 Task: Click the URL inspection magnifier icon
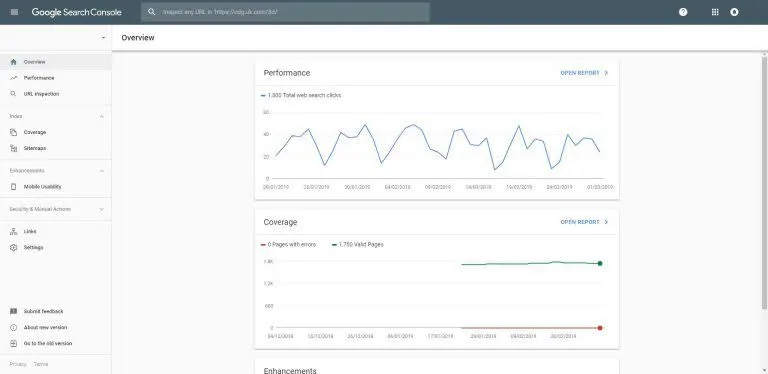(x=14, y=94)
